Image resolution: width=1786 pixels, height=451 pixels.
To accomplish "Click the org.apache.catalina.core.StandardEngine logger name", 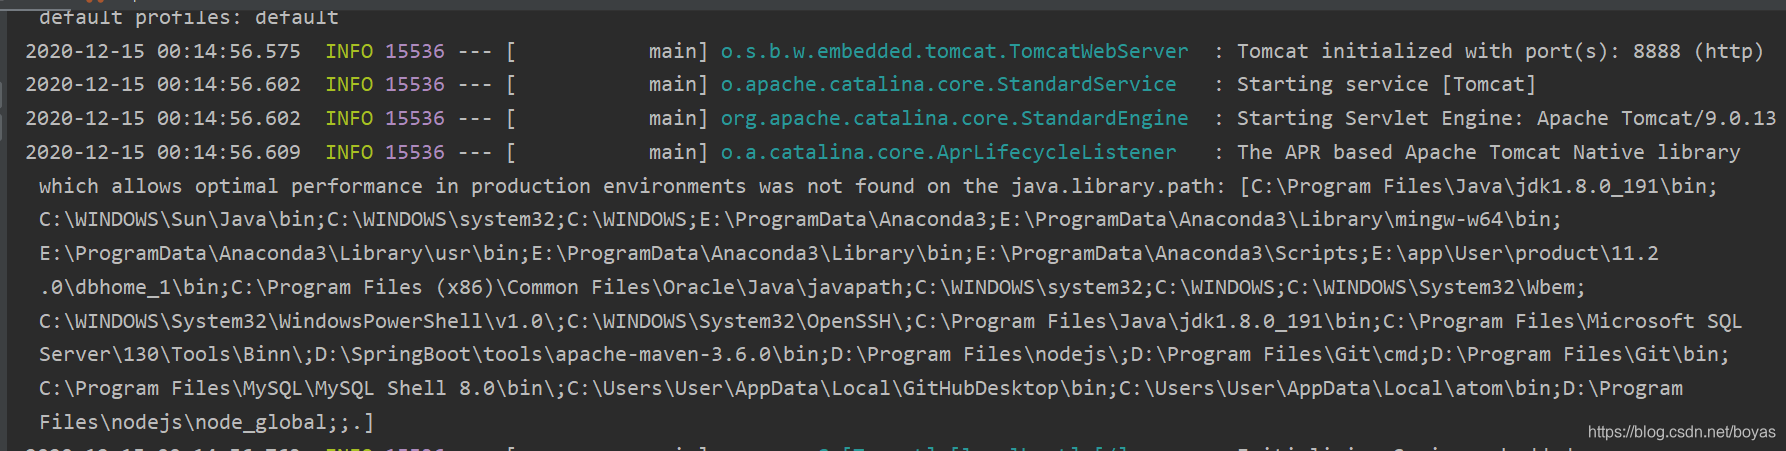I will [x=954, y=119].
